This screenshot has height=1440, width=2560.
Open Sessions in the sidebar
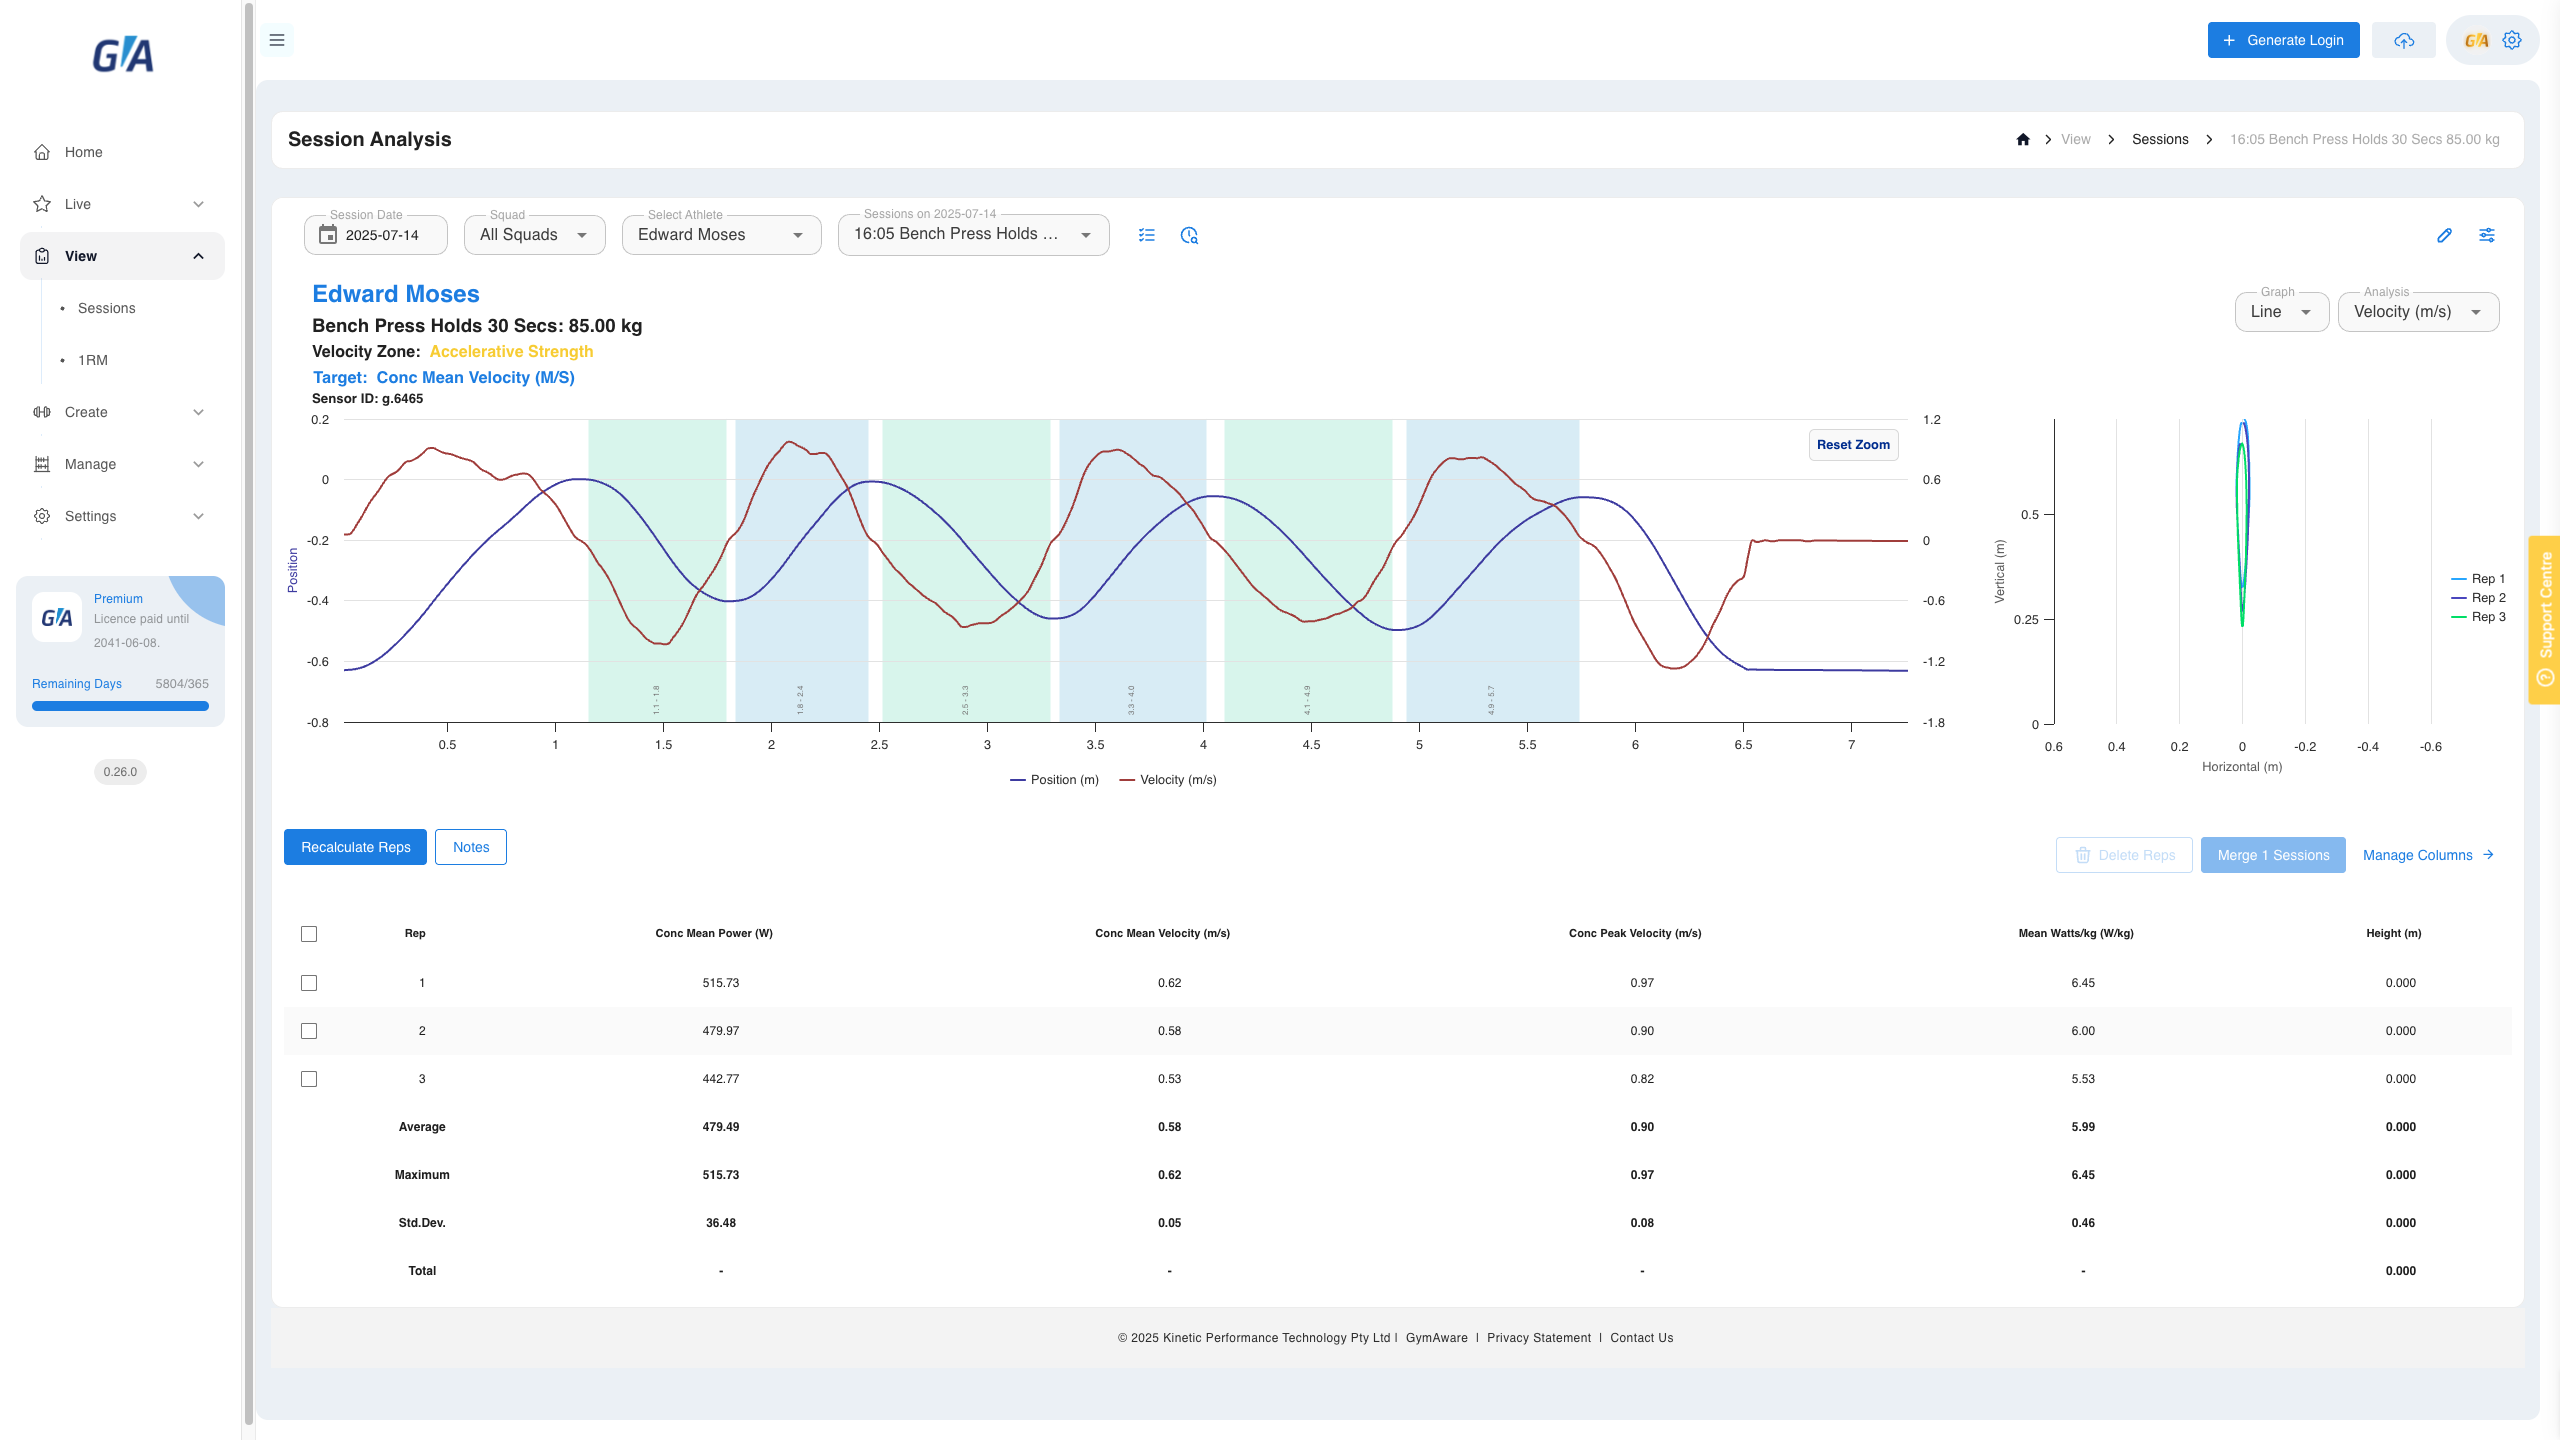106,308
